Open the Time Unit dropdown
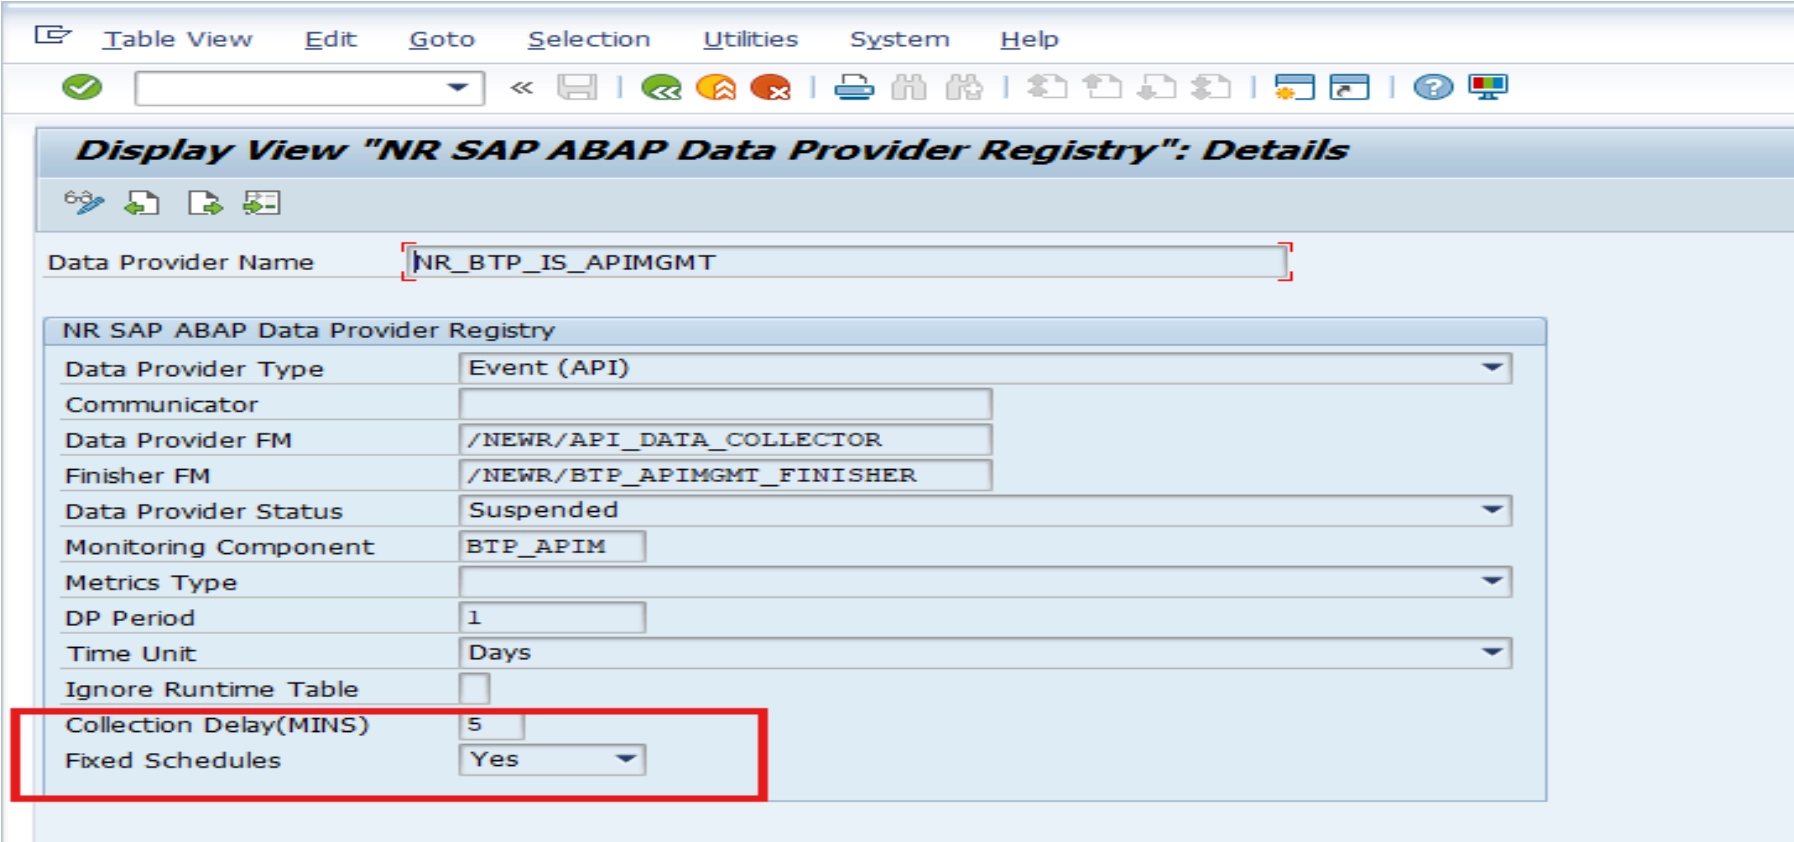The image size is (1794, 842). point(1492,653)
